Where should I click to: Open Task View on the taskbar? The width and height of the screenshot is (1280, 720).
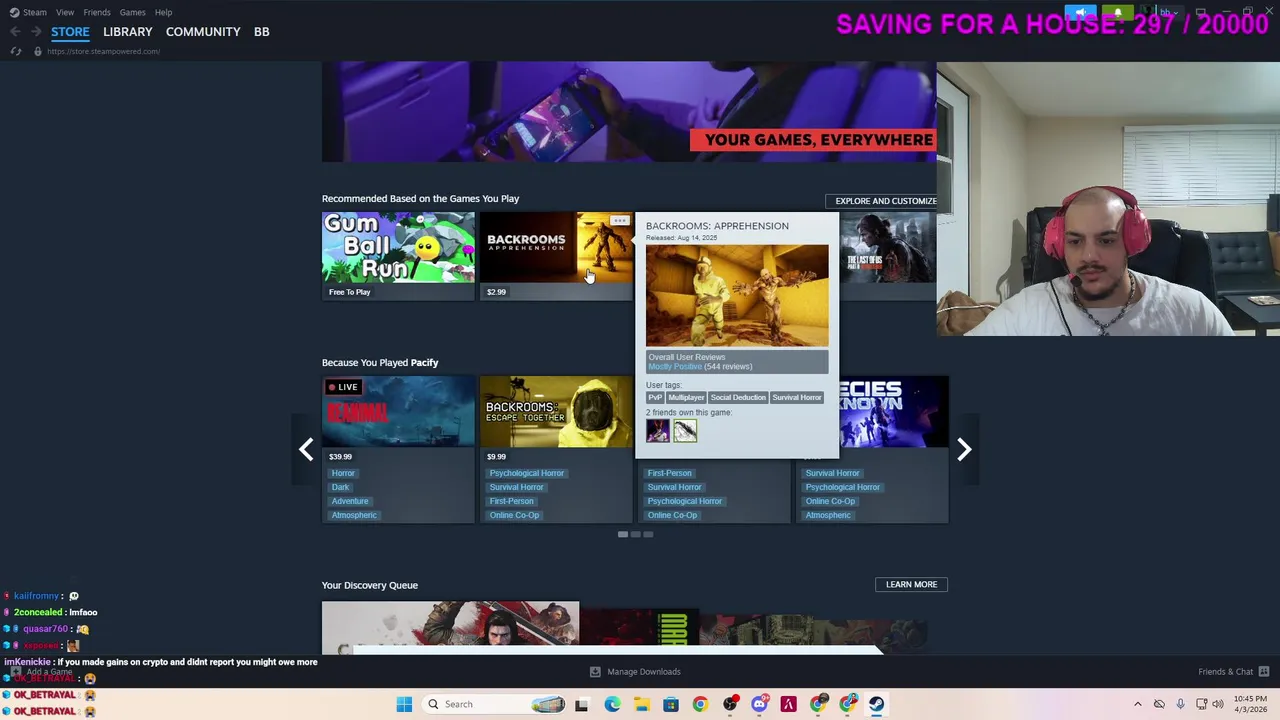pos(581,704)
